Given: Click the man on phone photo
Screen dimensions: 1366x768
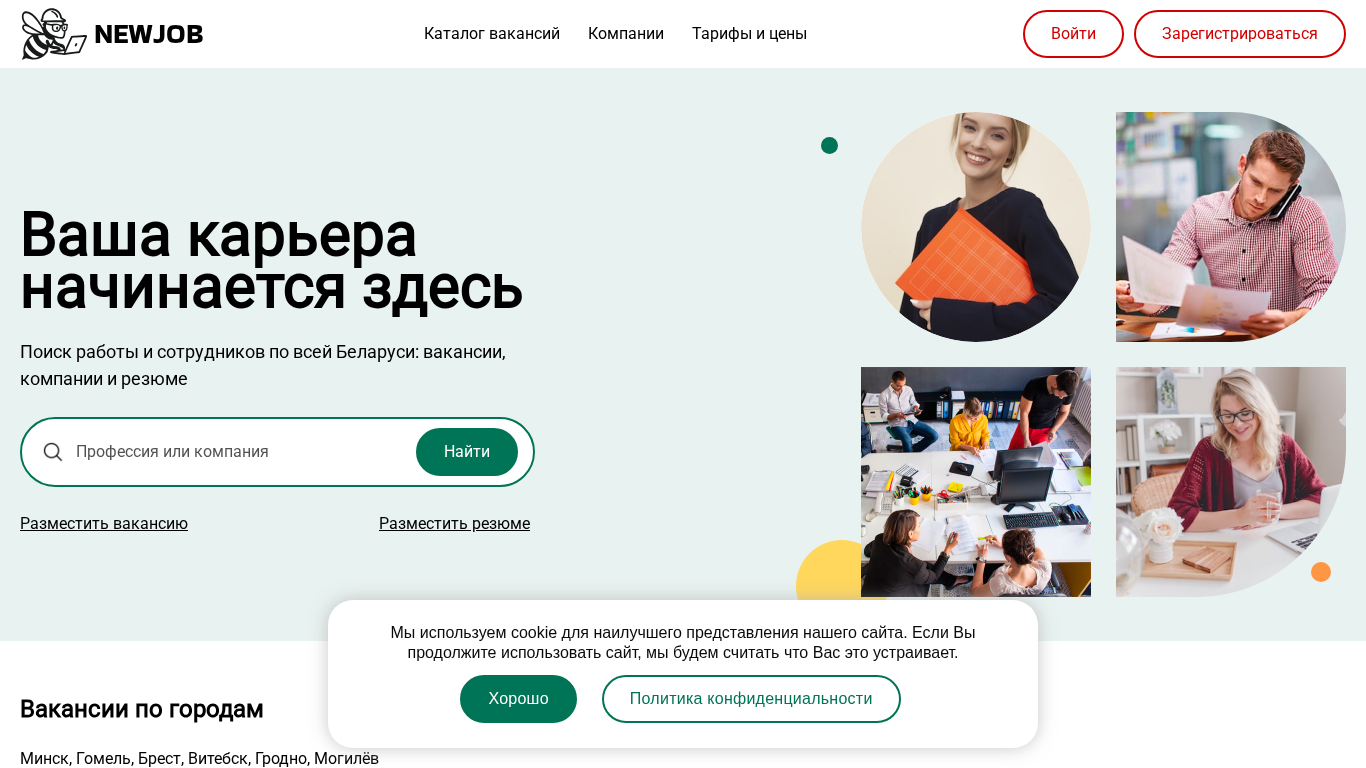Looking at the screenshot, I should click(1231, 227).
